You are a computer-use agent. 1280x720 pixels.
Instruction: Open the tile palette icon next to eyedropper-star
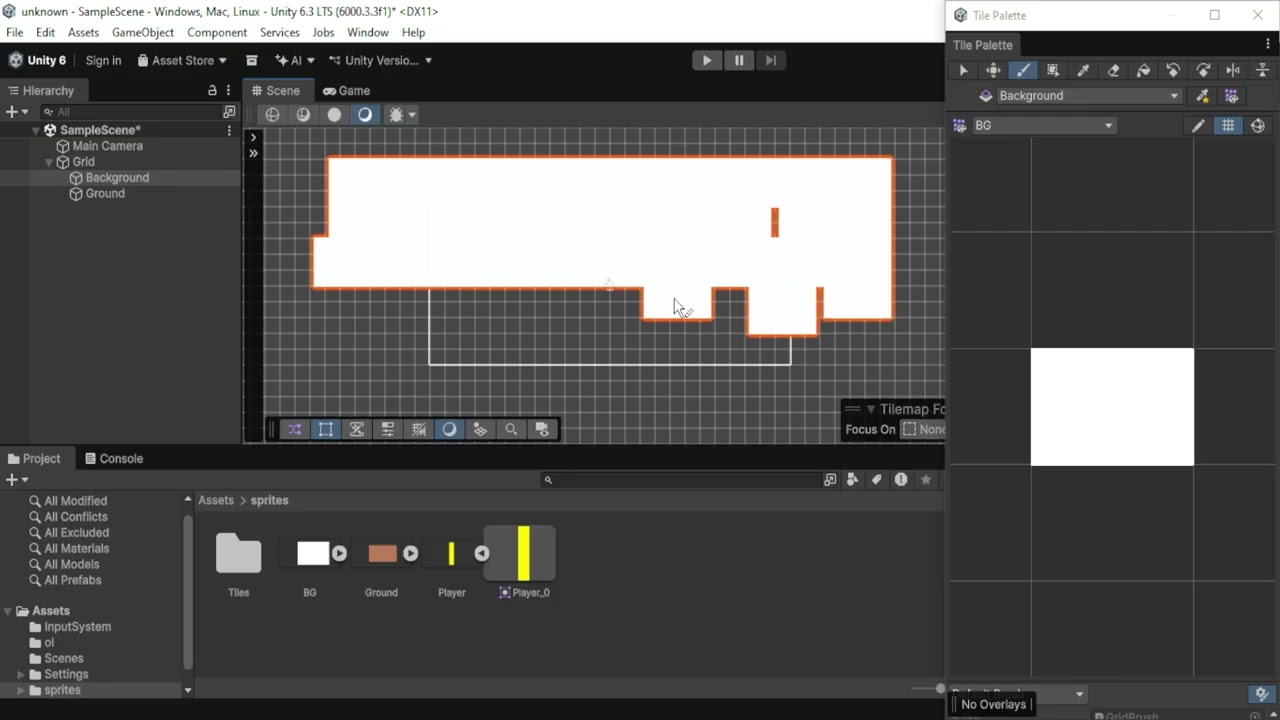[1231, 96]
